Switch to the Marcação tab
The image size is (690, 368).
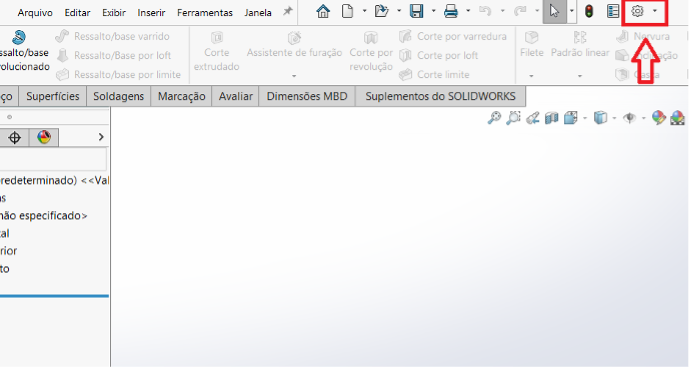click(x=181, y=96)
